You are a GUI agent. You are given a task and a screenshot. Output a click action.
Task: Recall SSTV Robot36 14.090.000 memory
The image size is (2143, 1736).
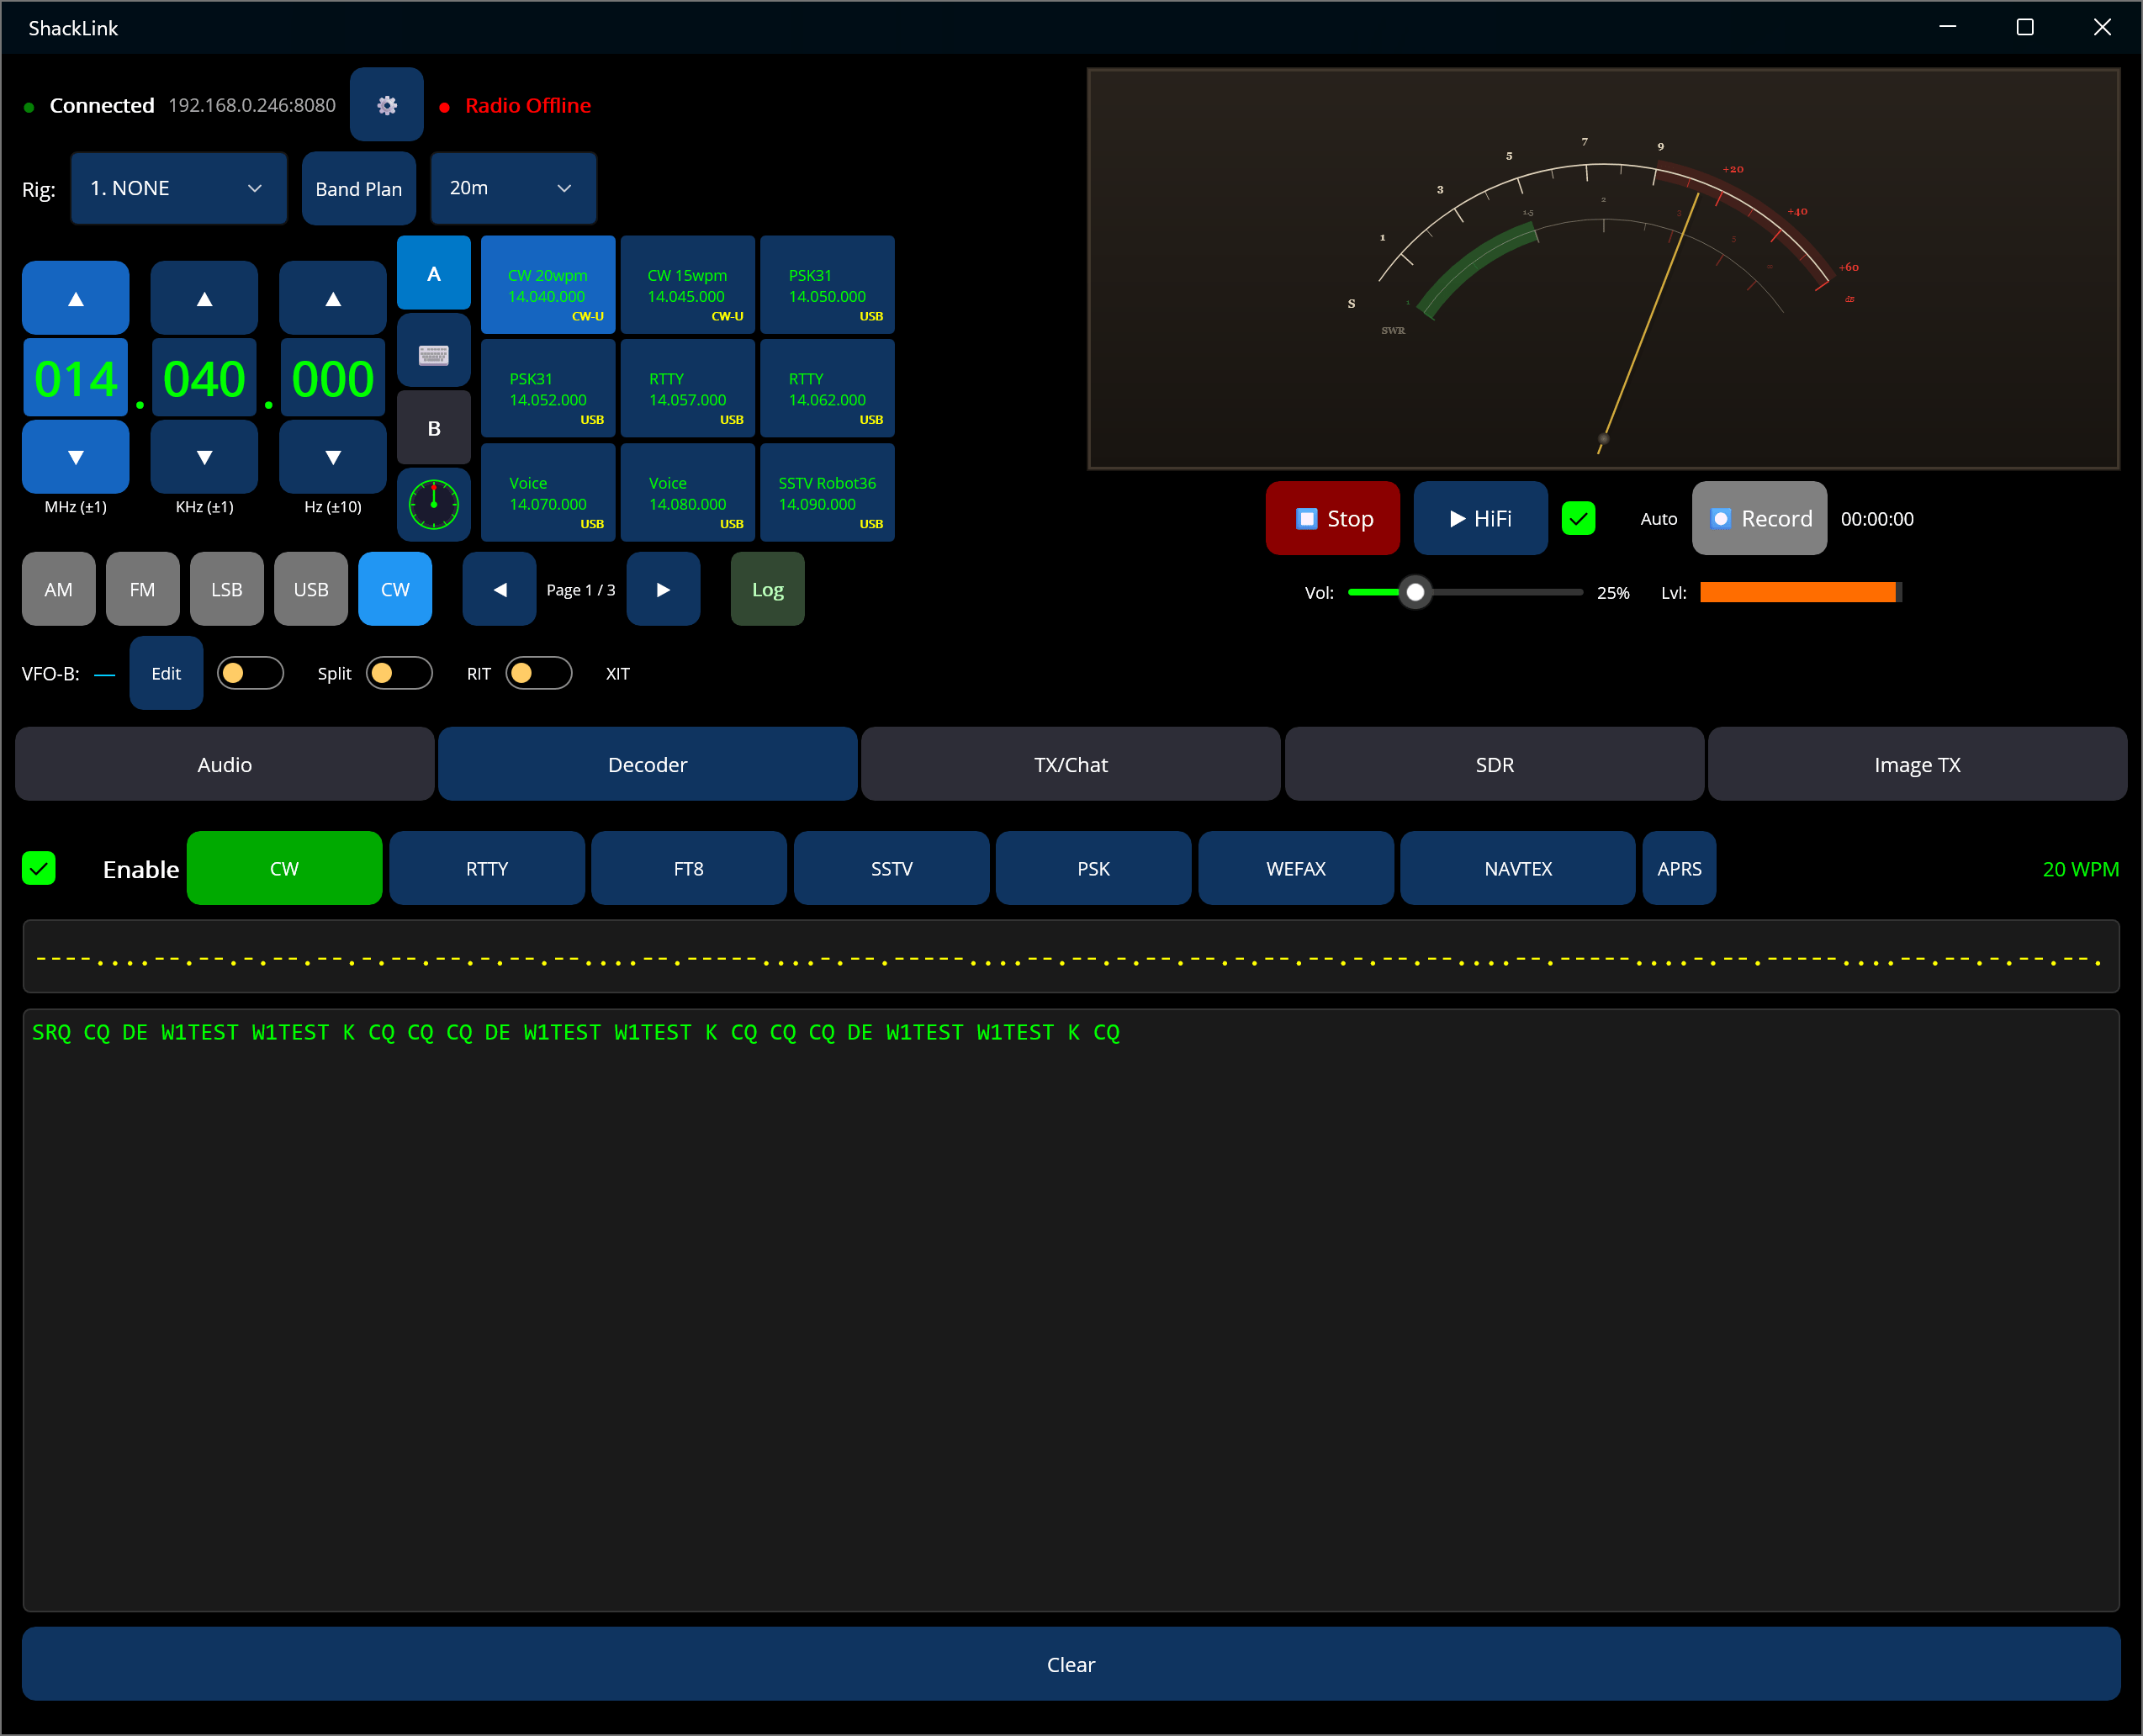tap(827, 493)
